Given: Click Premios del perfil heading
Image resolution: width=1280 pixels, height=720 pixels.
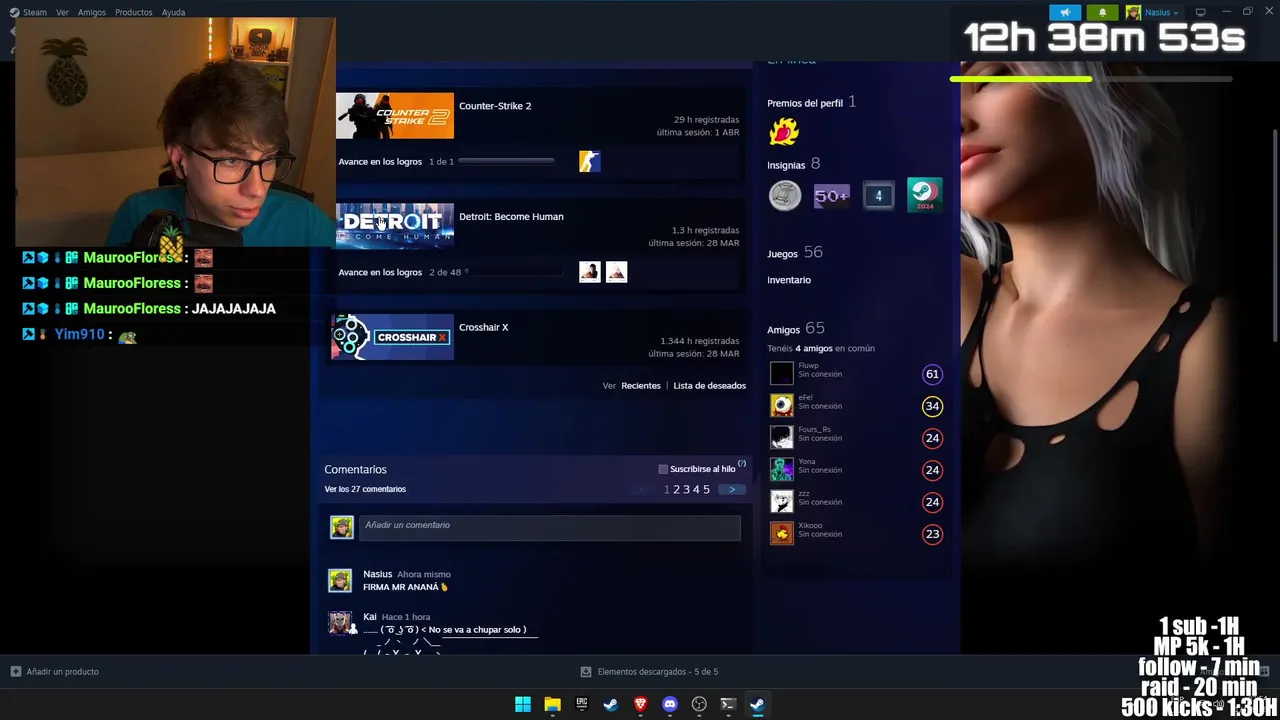Looking at the screenshot, I should pyautogui.click(x=805, y=103).
